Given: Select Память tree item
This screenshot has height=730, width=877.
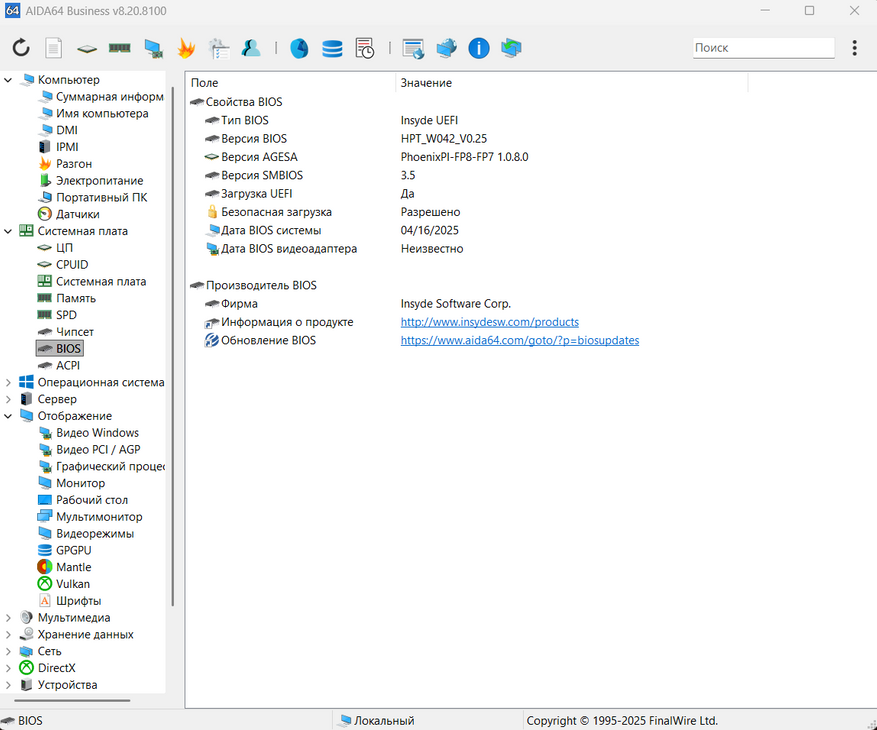Looking at the screenshot, I should (67, 298).
